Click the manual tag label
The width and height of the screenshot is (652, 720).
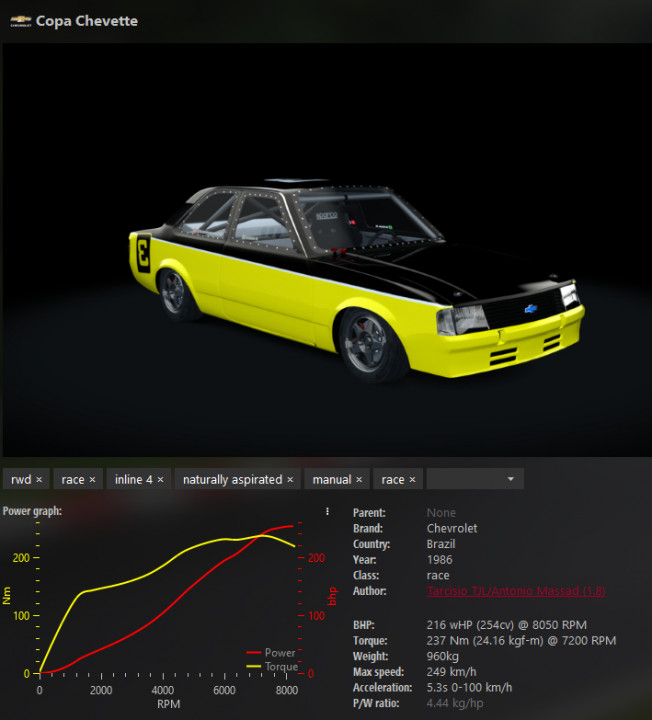pos(332,479)
